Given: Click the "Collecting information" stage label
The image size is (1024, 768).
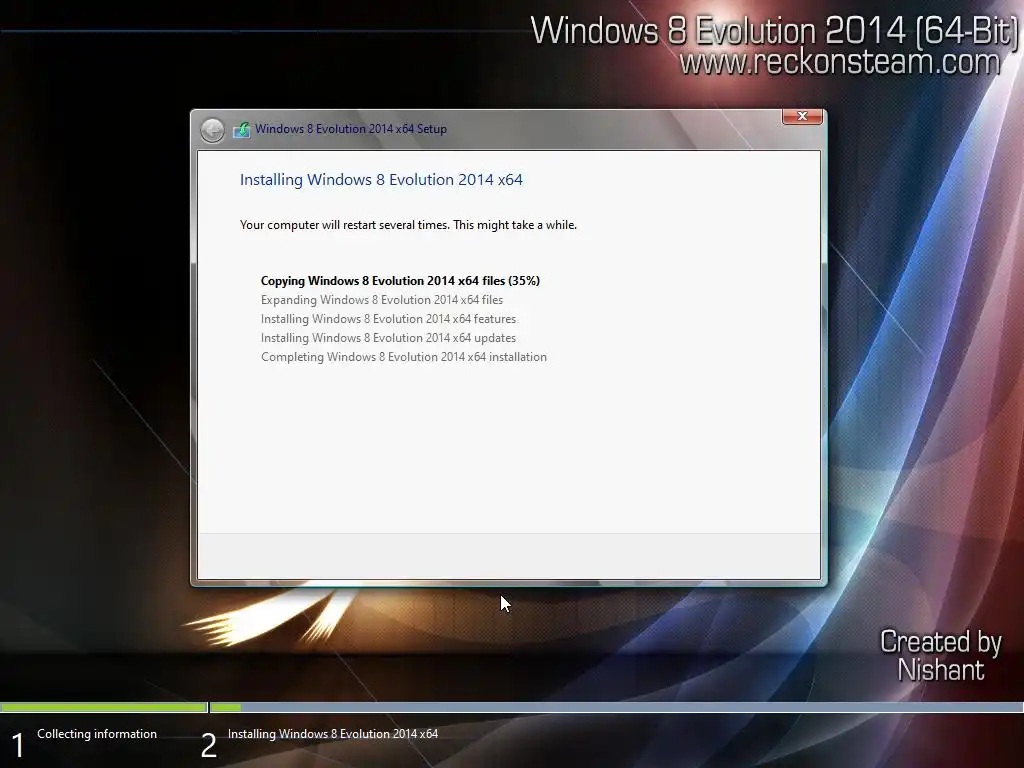Looking at the screenshot, I should [x=97, y=734].
